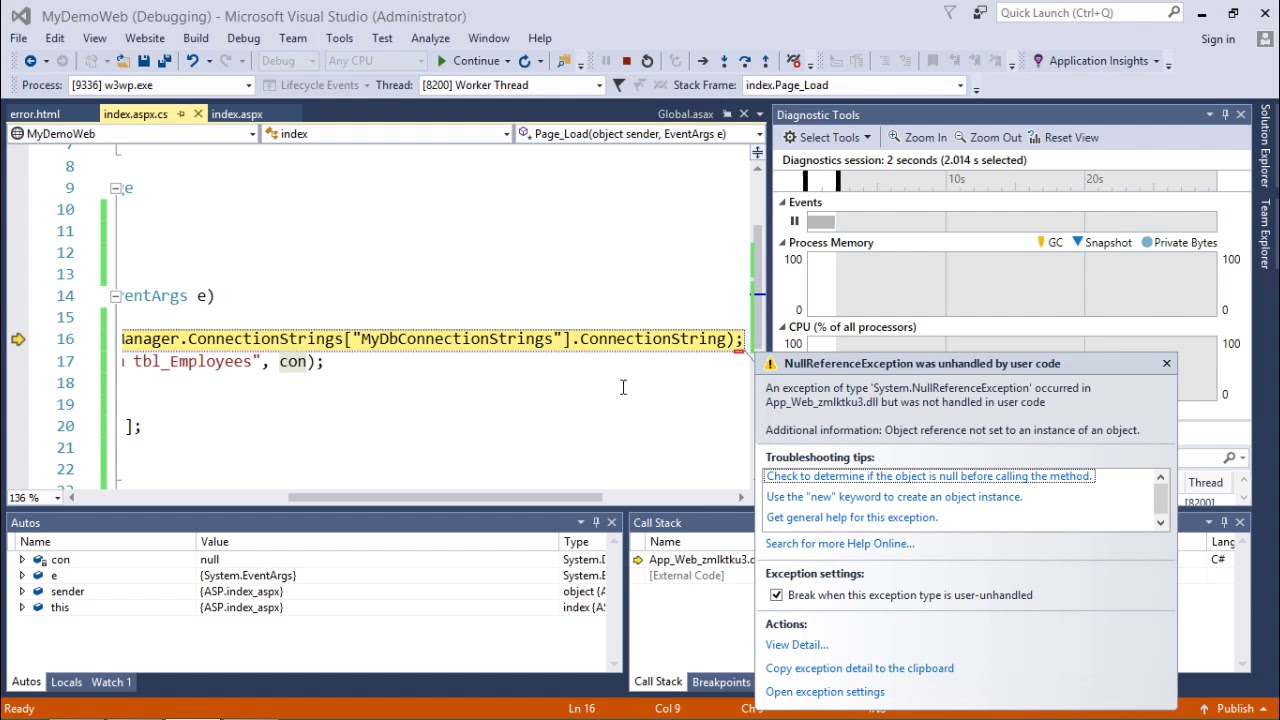Image resolution: width=1280 pixels, height=720 pixels.
Task: Click the Save floppy disk icon
Action: 144,61
